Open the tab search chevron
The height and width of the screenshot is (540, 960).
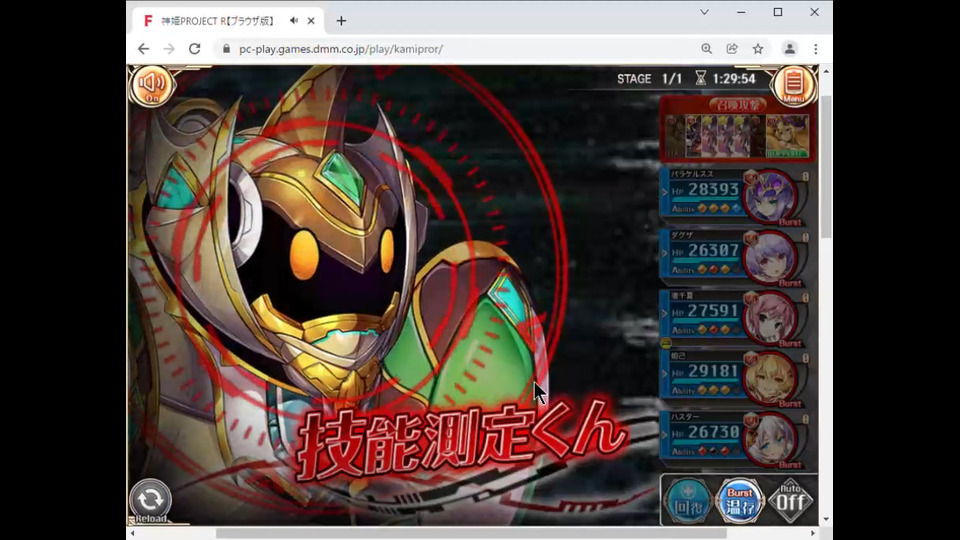point(704,12)
